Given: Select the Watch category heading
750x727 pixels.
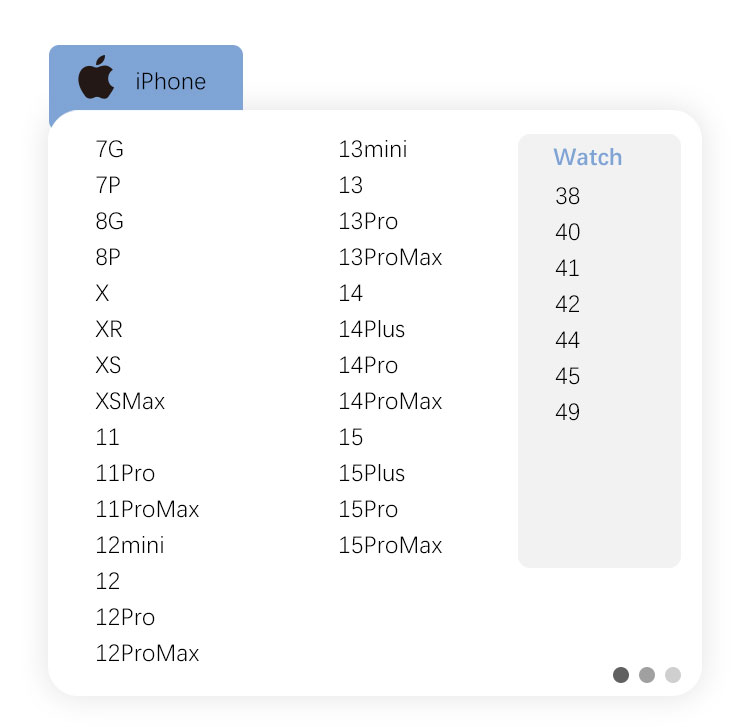Looking at the screenshot, I should pos(587,157).
